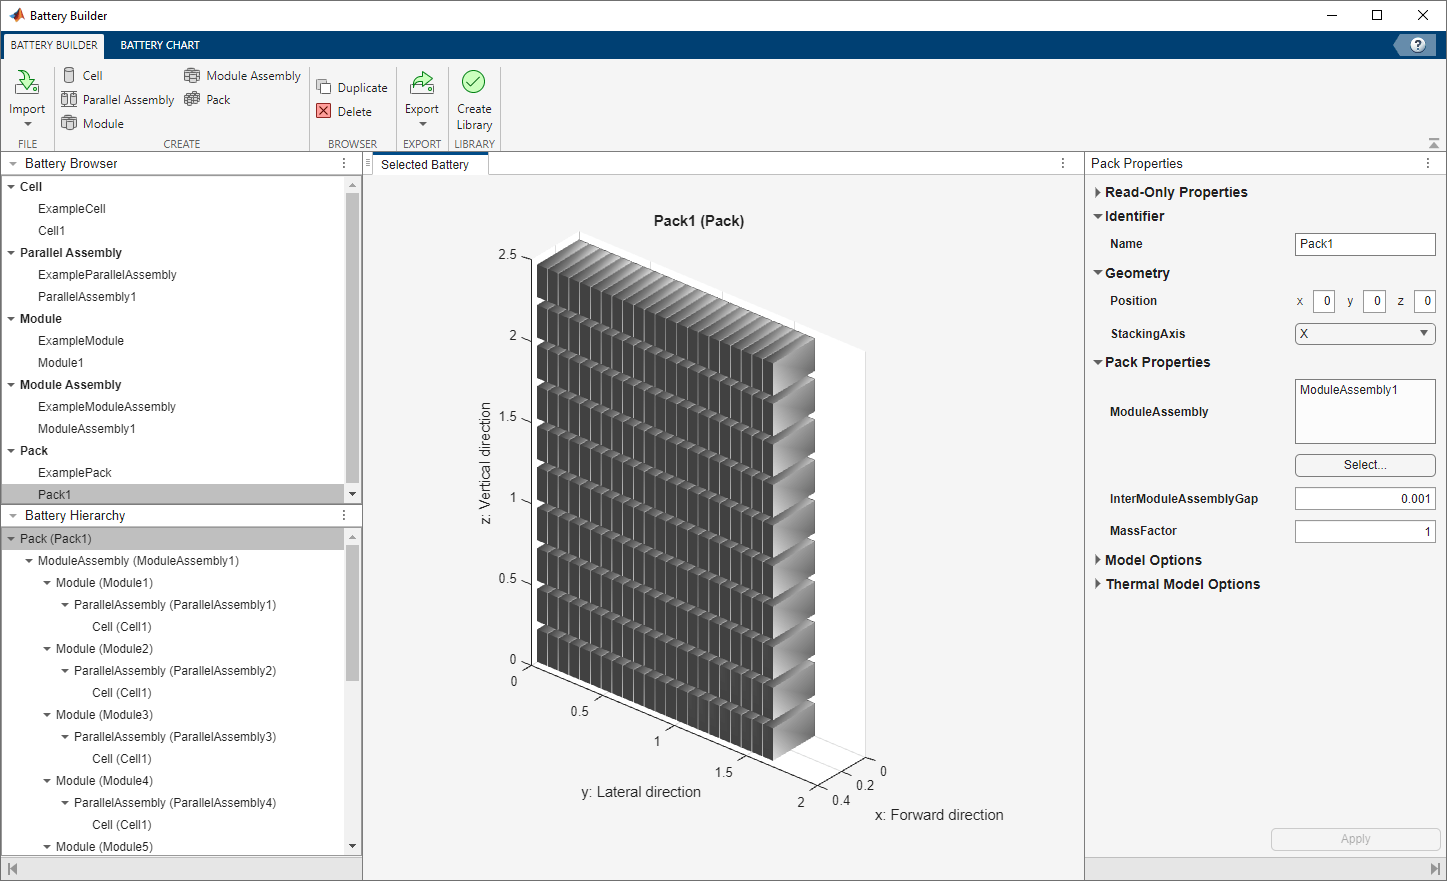Click Create Library icon

tap(474, 84)
